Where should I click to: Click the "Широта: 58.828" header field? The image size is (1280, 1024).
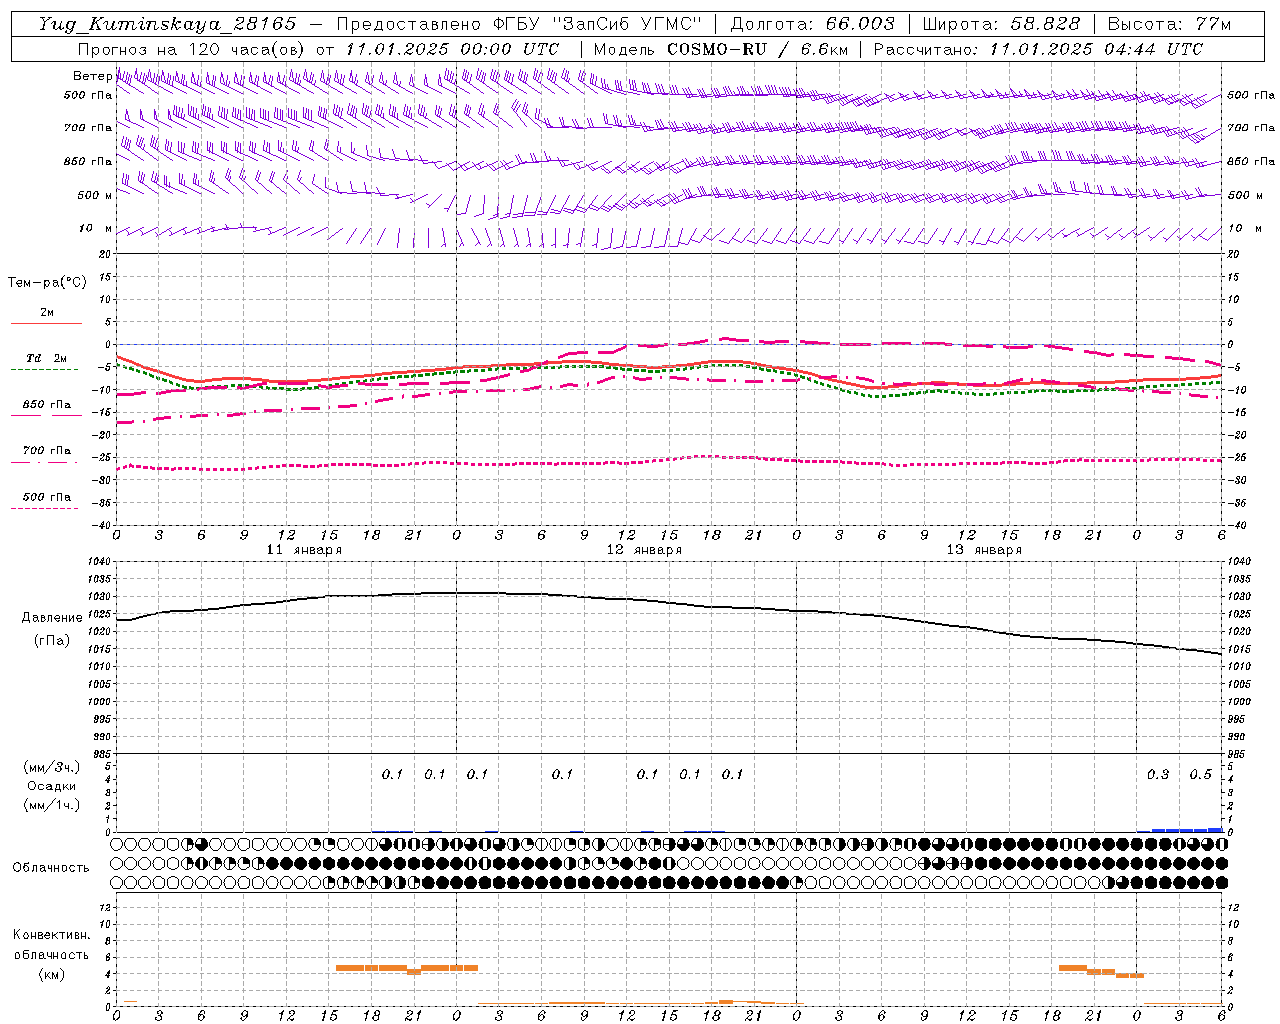click(x=1001, y=24)
